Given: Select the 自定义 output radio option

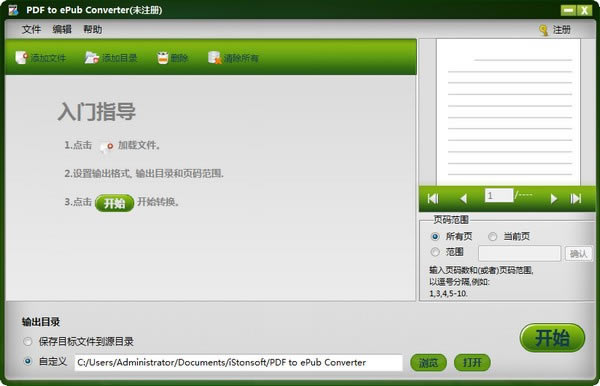Looking at the screenshot, I should pyautogui.click(x=28, y=362).
